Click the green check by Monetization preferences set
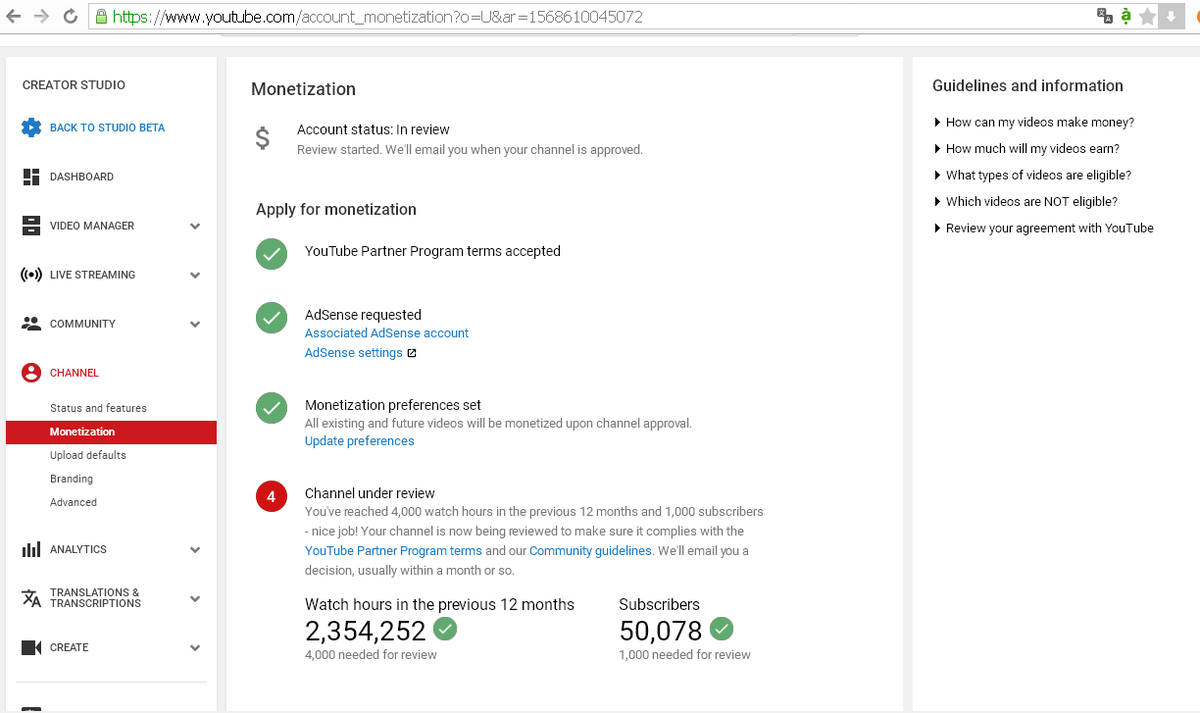This screenshot has width=1200, height=713. (271, 408)
